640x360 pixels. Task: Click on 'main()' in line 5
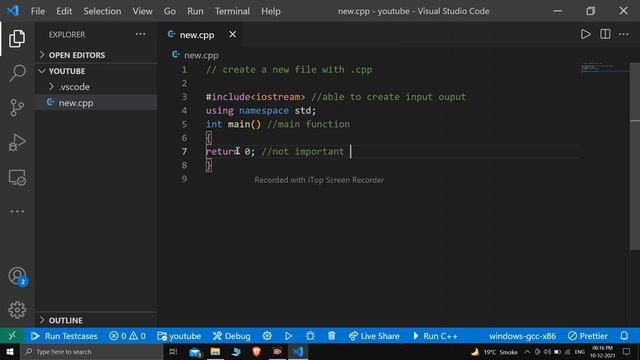(x=244, y=124)
